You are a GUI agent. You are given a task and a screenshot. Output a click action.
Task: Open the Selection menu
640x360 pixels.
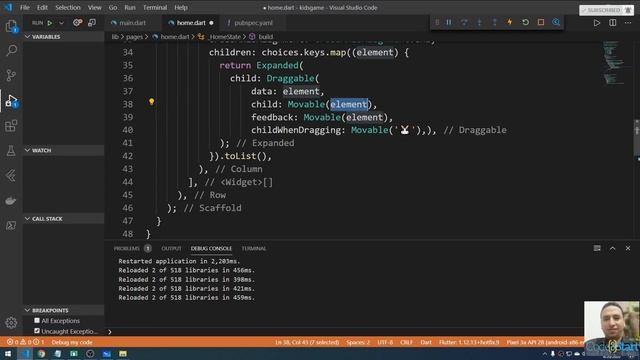pos(68,7)
